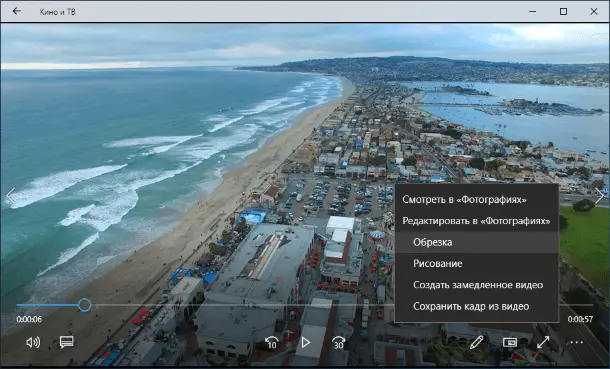Image resolution: width=610 pixels, height=369 pixels.
Task: Go to next video with right arrow
Action: (x=599, y=196)
